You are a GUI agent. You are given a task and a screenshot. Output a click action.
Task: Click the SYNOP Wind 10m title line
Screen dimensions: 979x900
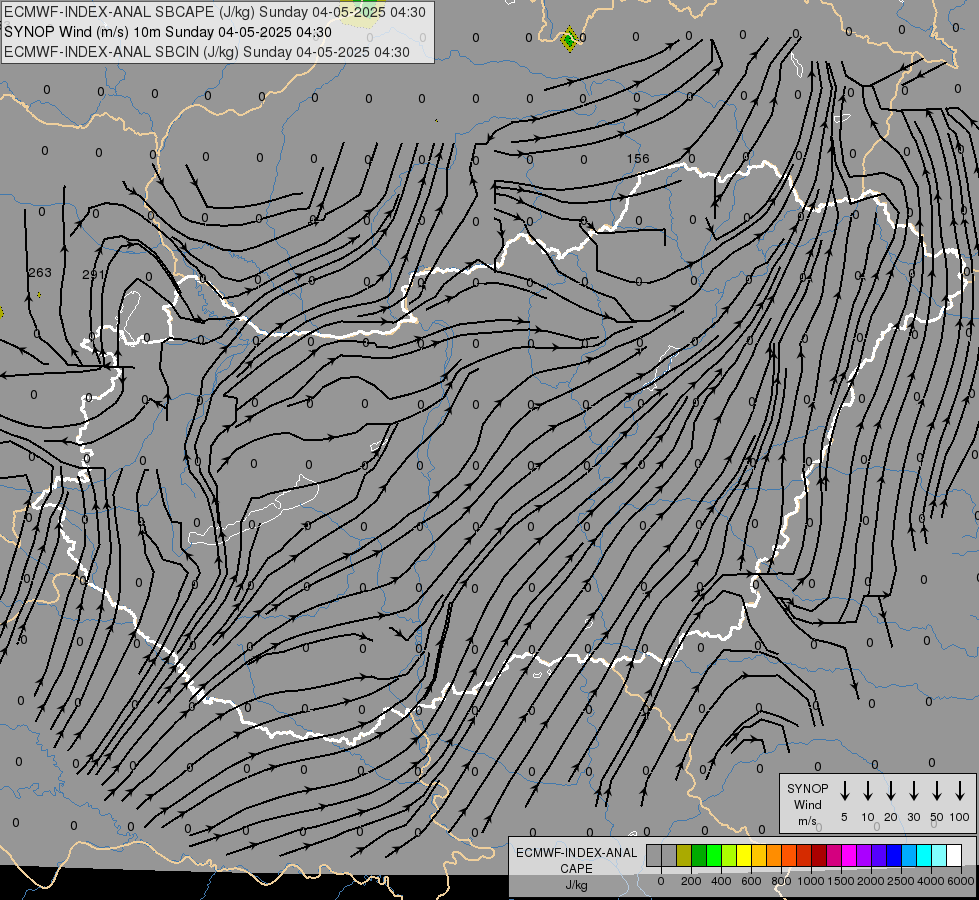pos(168,32)
